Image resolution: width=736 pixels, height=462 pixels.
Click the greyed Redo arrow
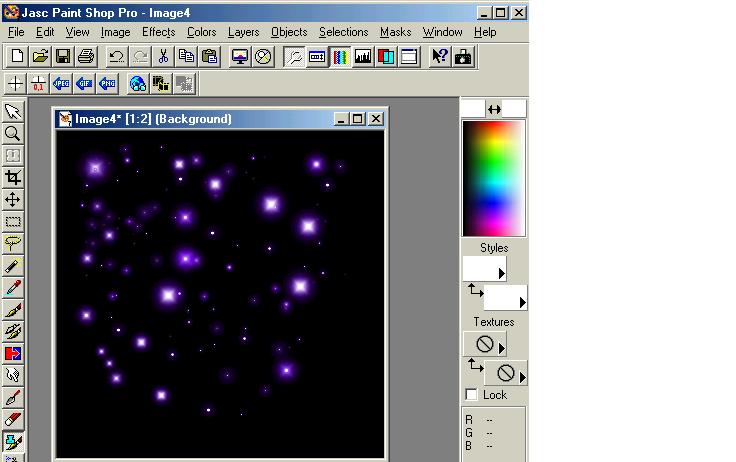click(140, 57)
